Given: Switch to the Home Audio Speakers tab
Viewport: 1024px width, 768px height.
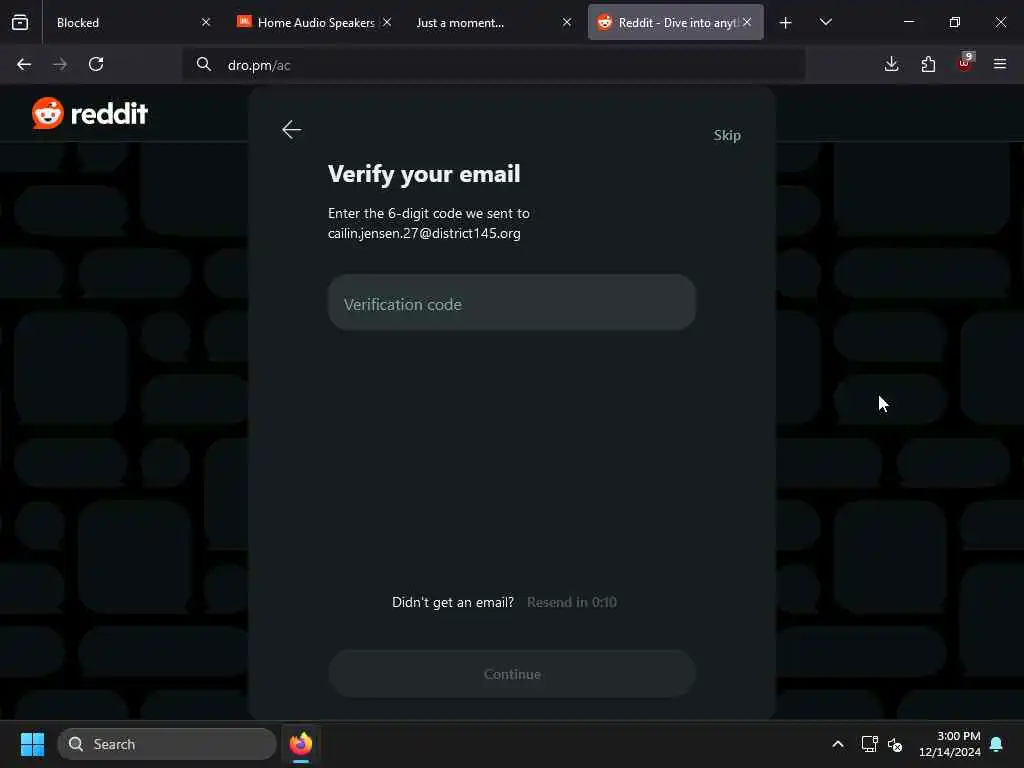Looking at the screenshot, I should [306, 23].
